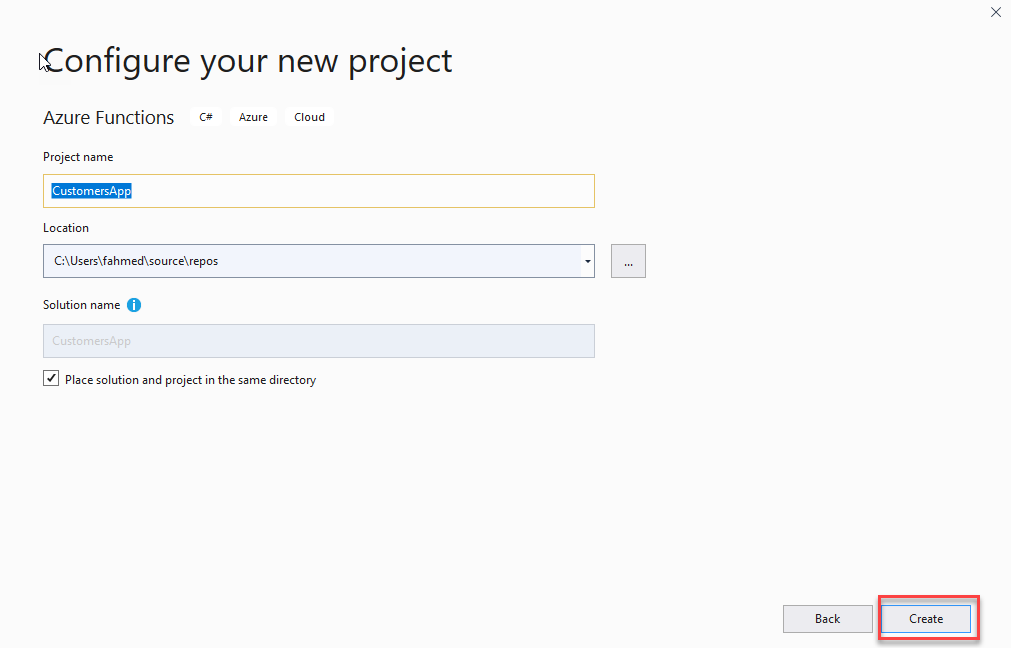This screenshot has height=648, width=1011.
Task: Click the Solution name info icon
Action: (x=133, y=305)
